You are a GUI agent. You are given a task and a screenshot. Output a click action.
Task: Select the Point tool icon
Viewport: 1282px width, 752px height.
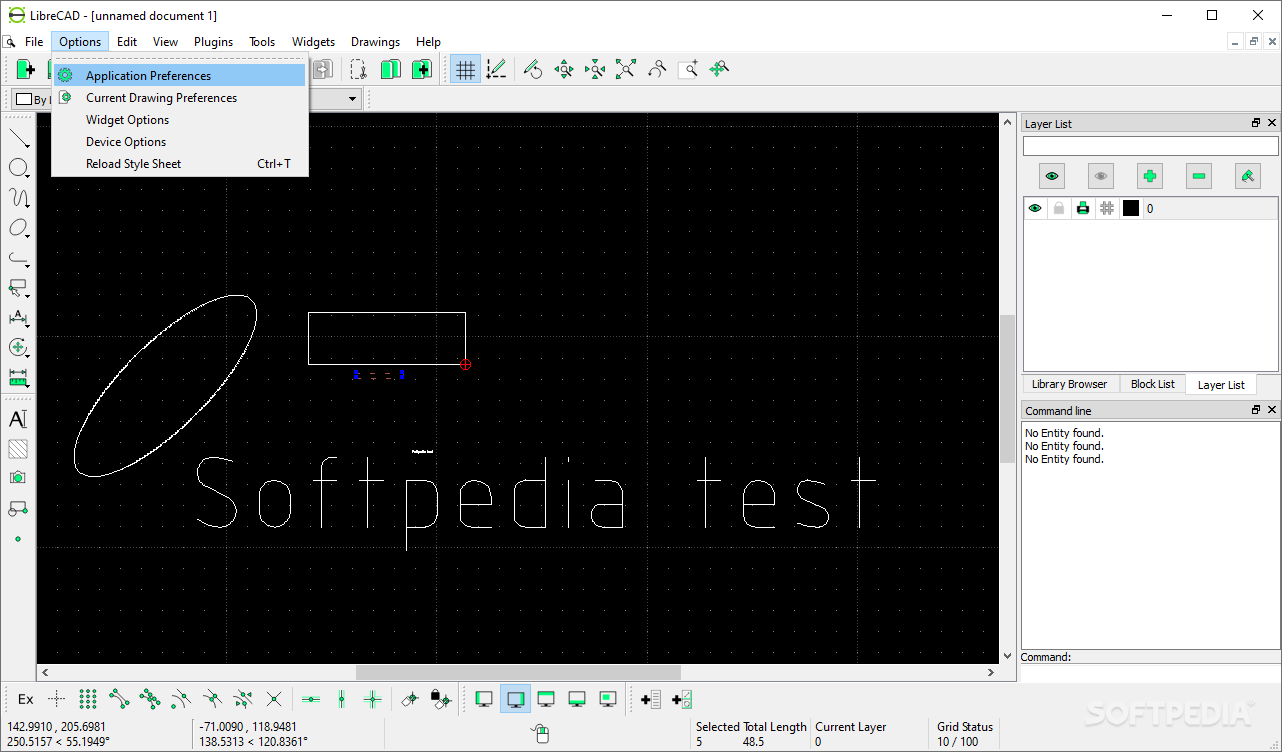click(18, 539)
